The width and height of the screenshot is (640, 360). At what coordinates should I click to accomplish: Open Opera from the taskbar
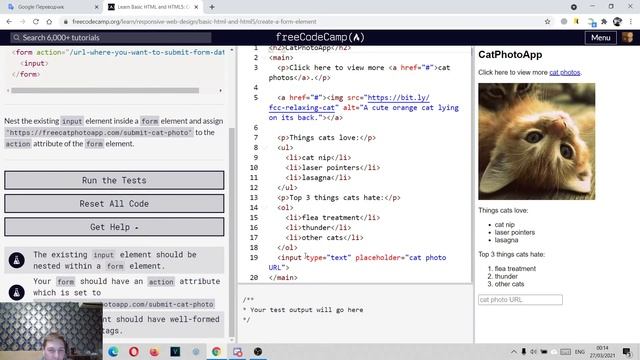pyautogui.click(x=134, y=351)
